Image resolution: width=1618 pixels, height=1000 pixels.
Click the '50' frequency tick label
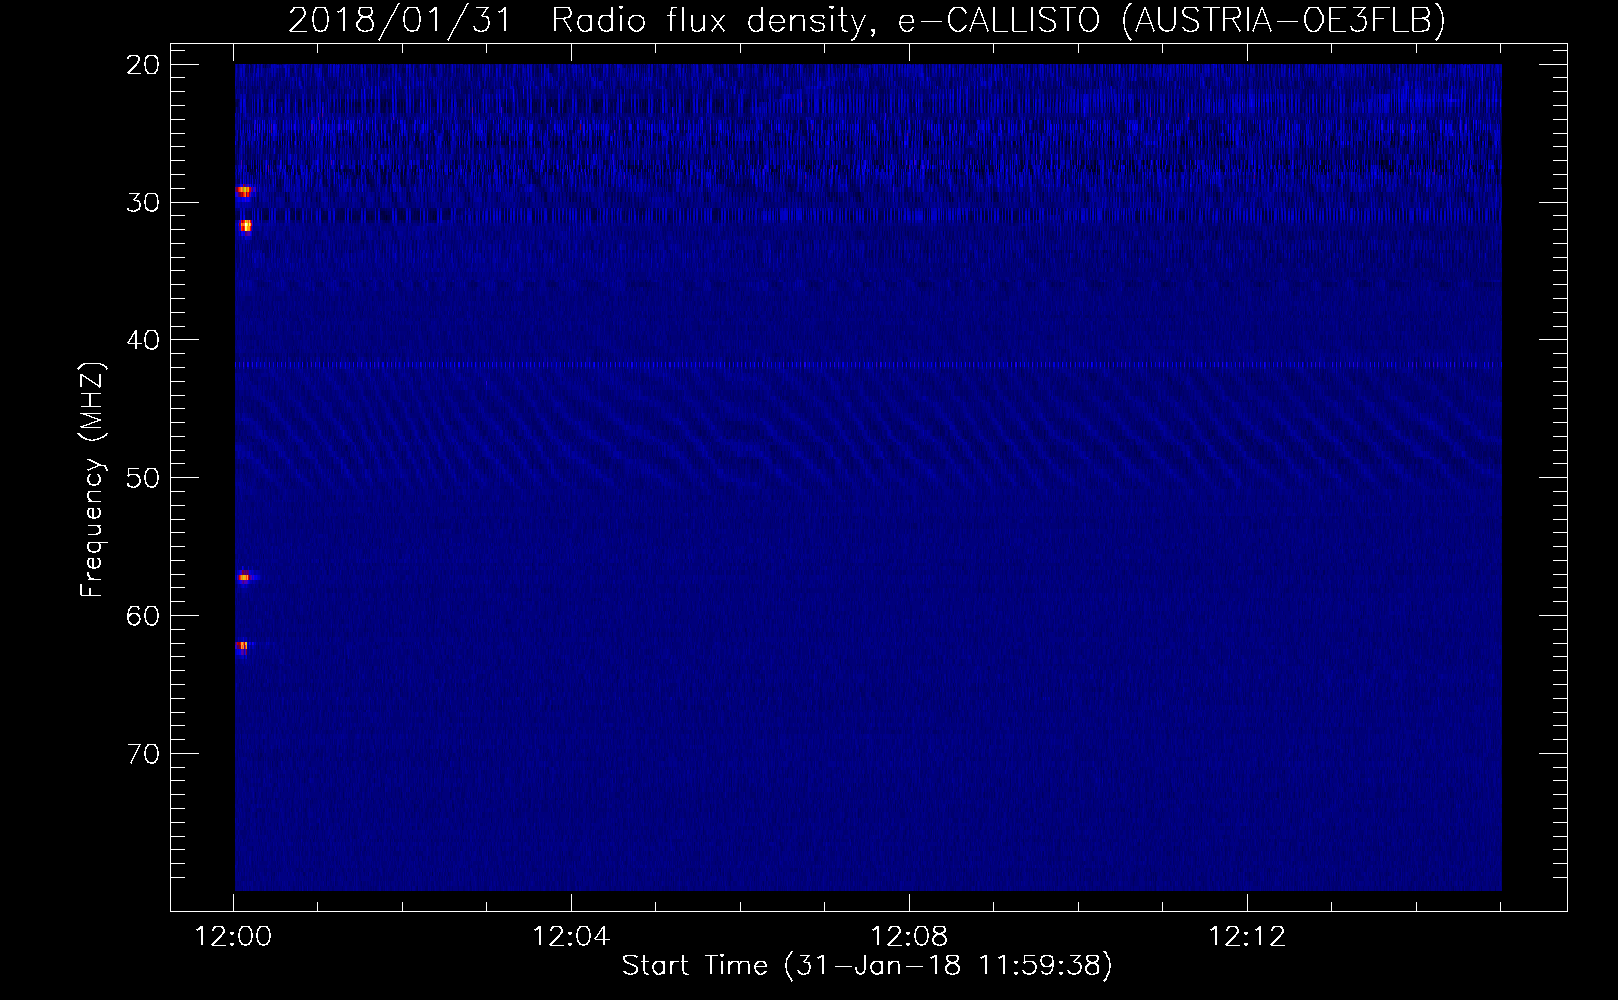pyautogui.click(x=143, y=478)
